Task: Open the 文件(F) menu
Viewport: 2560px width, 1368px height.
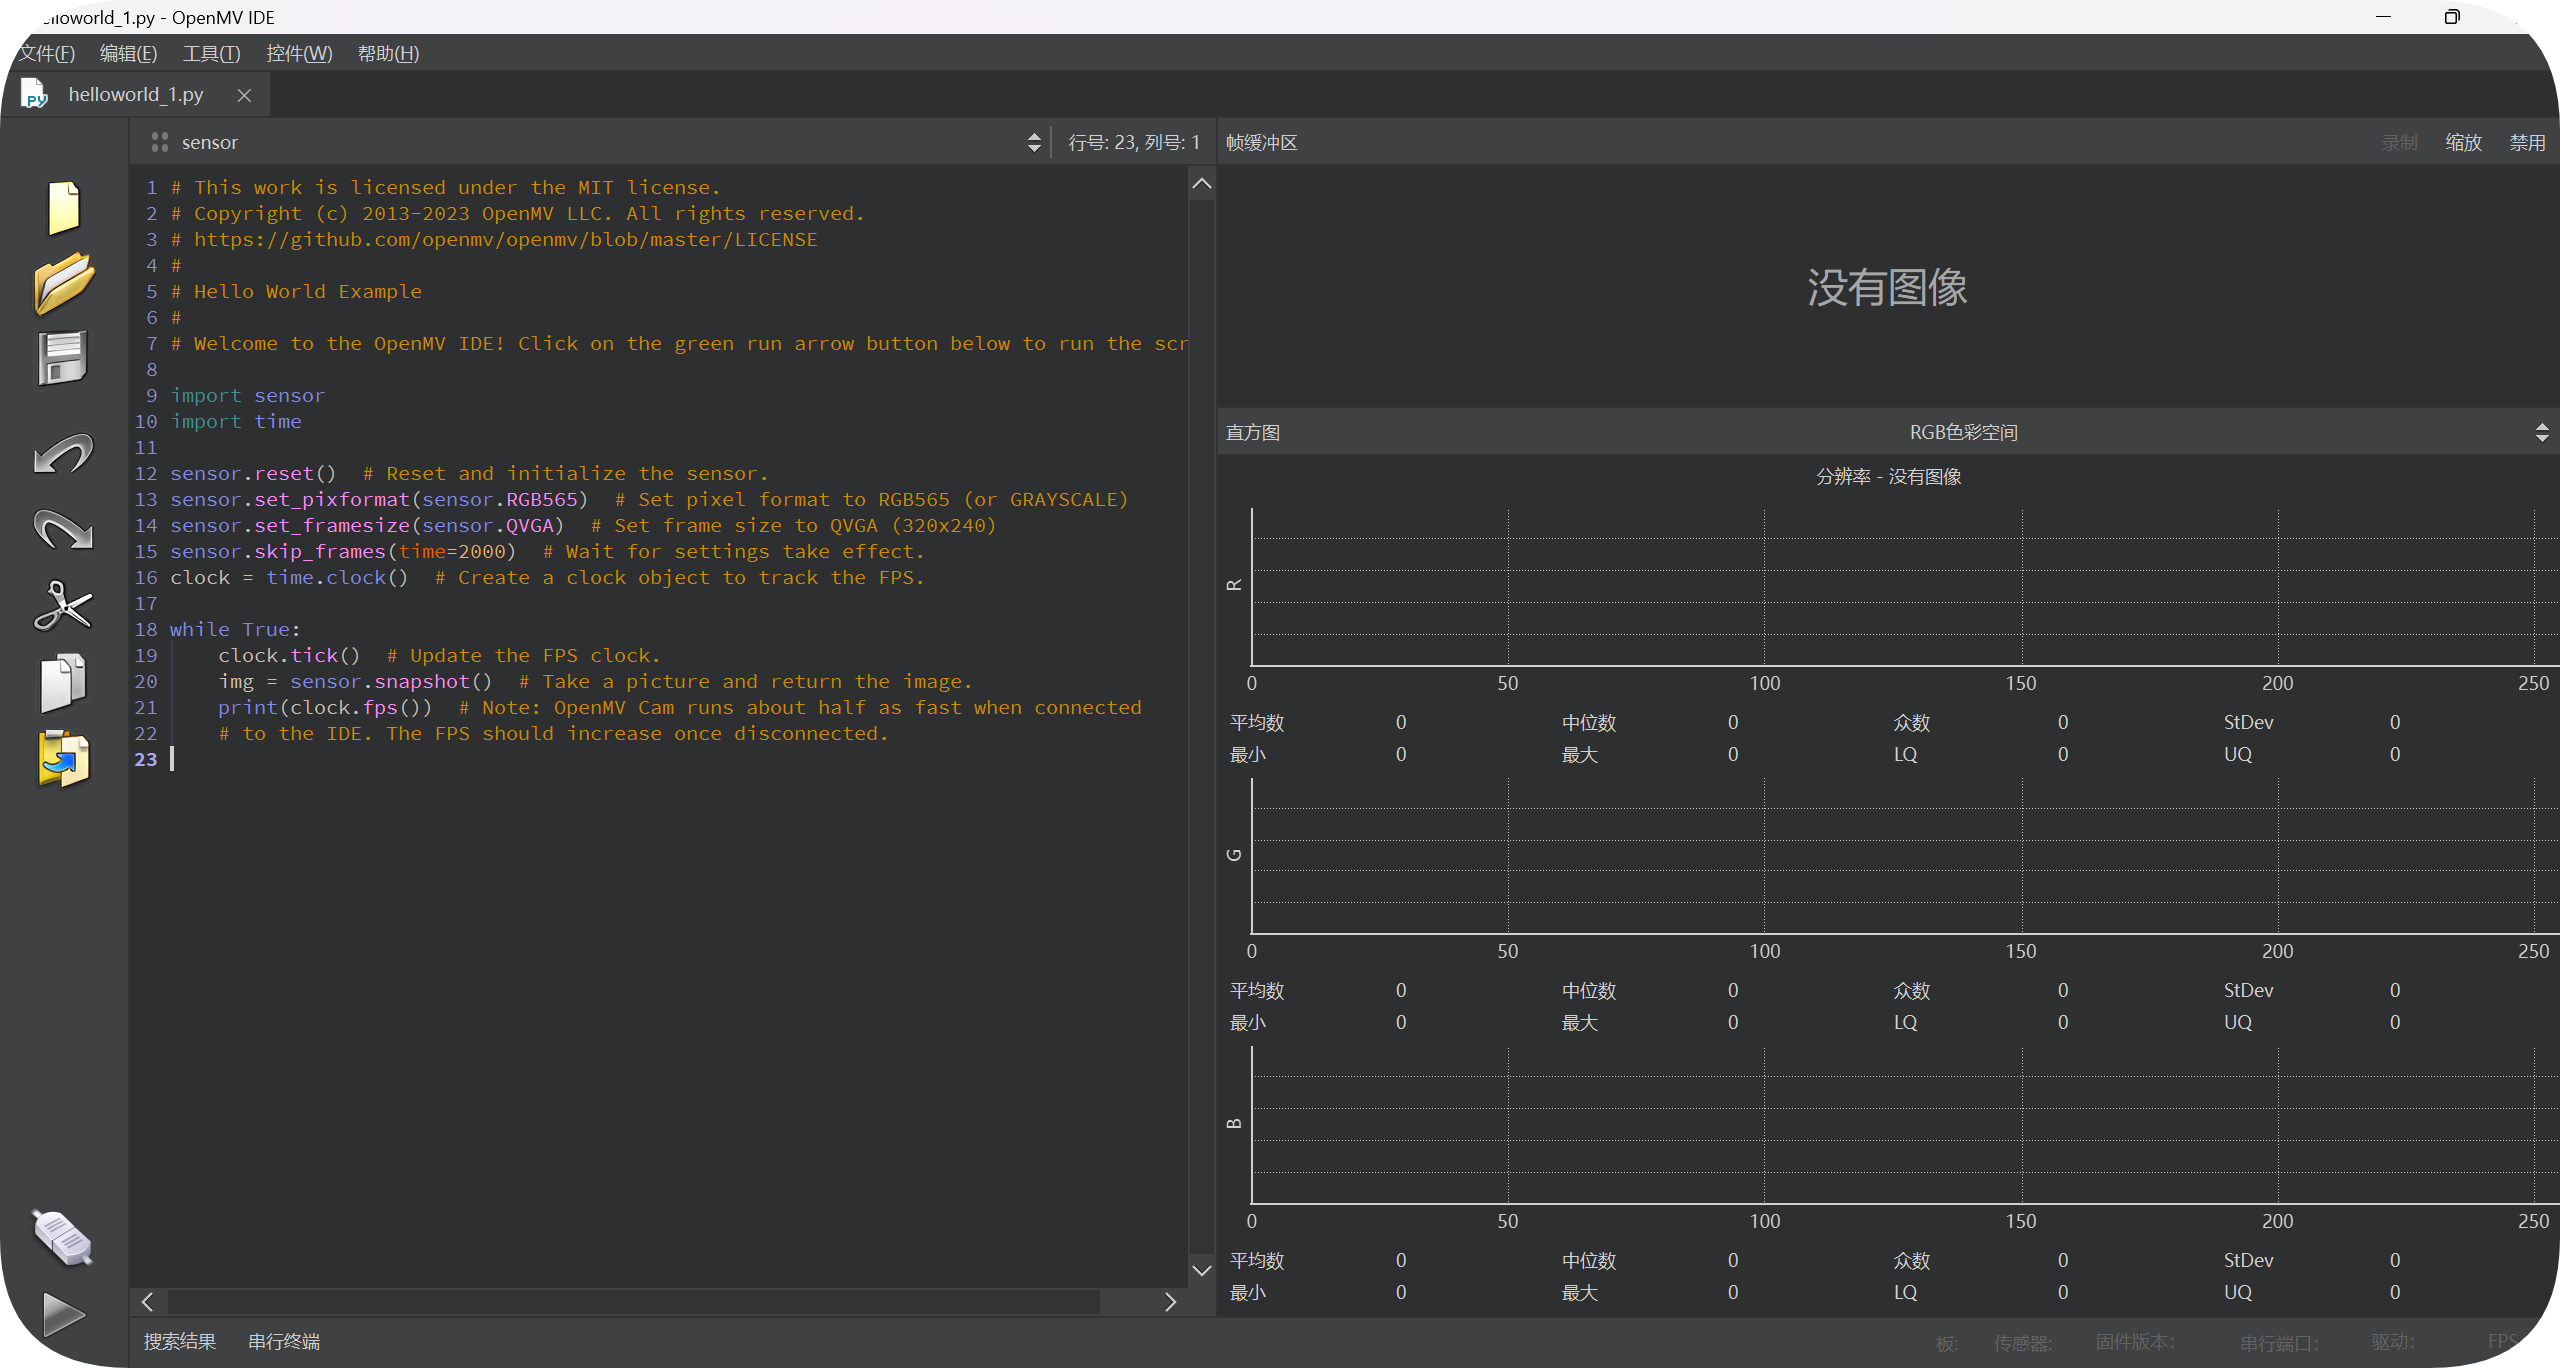Action: (x=45, y=53)
